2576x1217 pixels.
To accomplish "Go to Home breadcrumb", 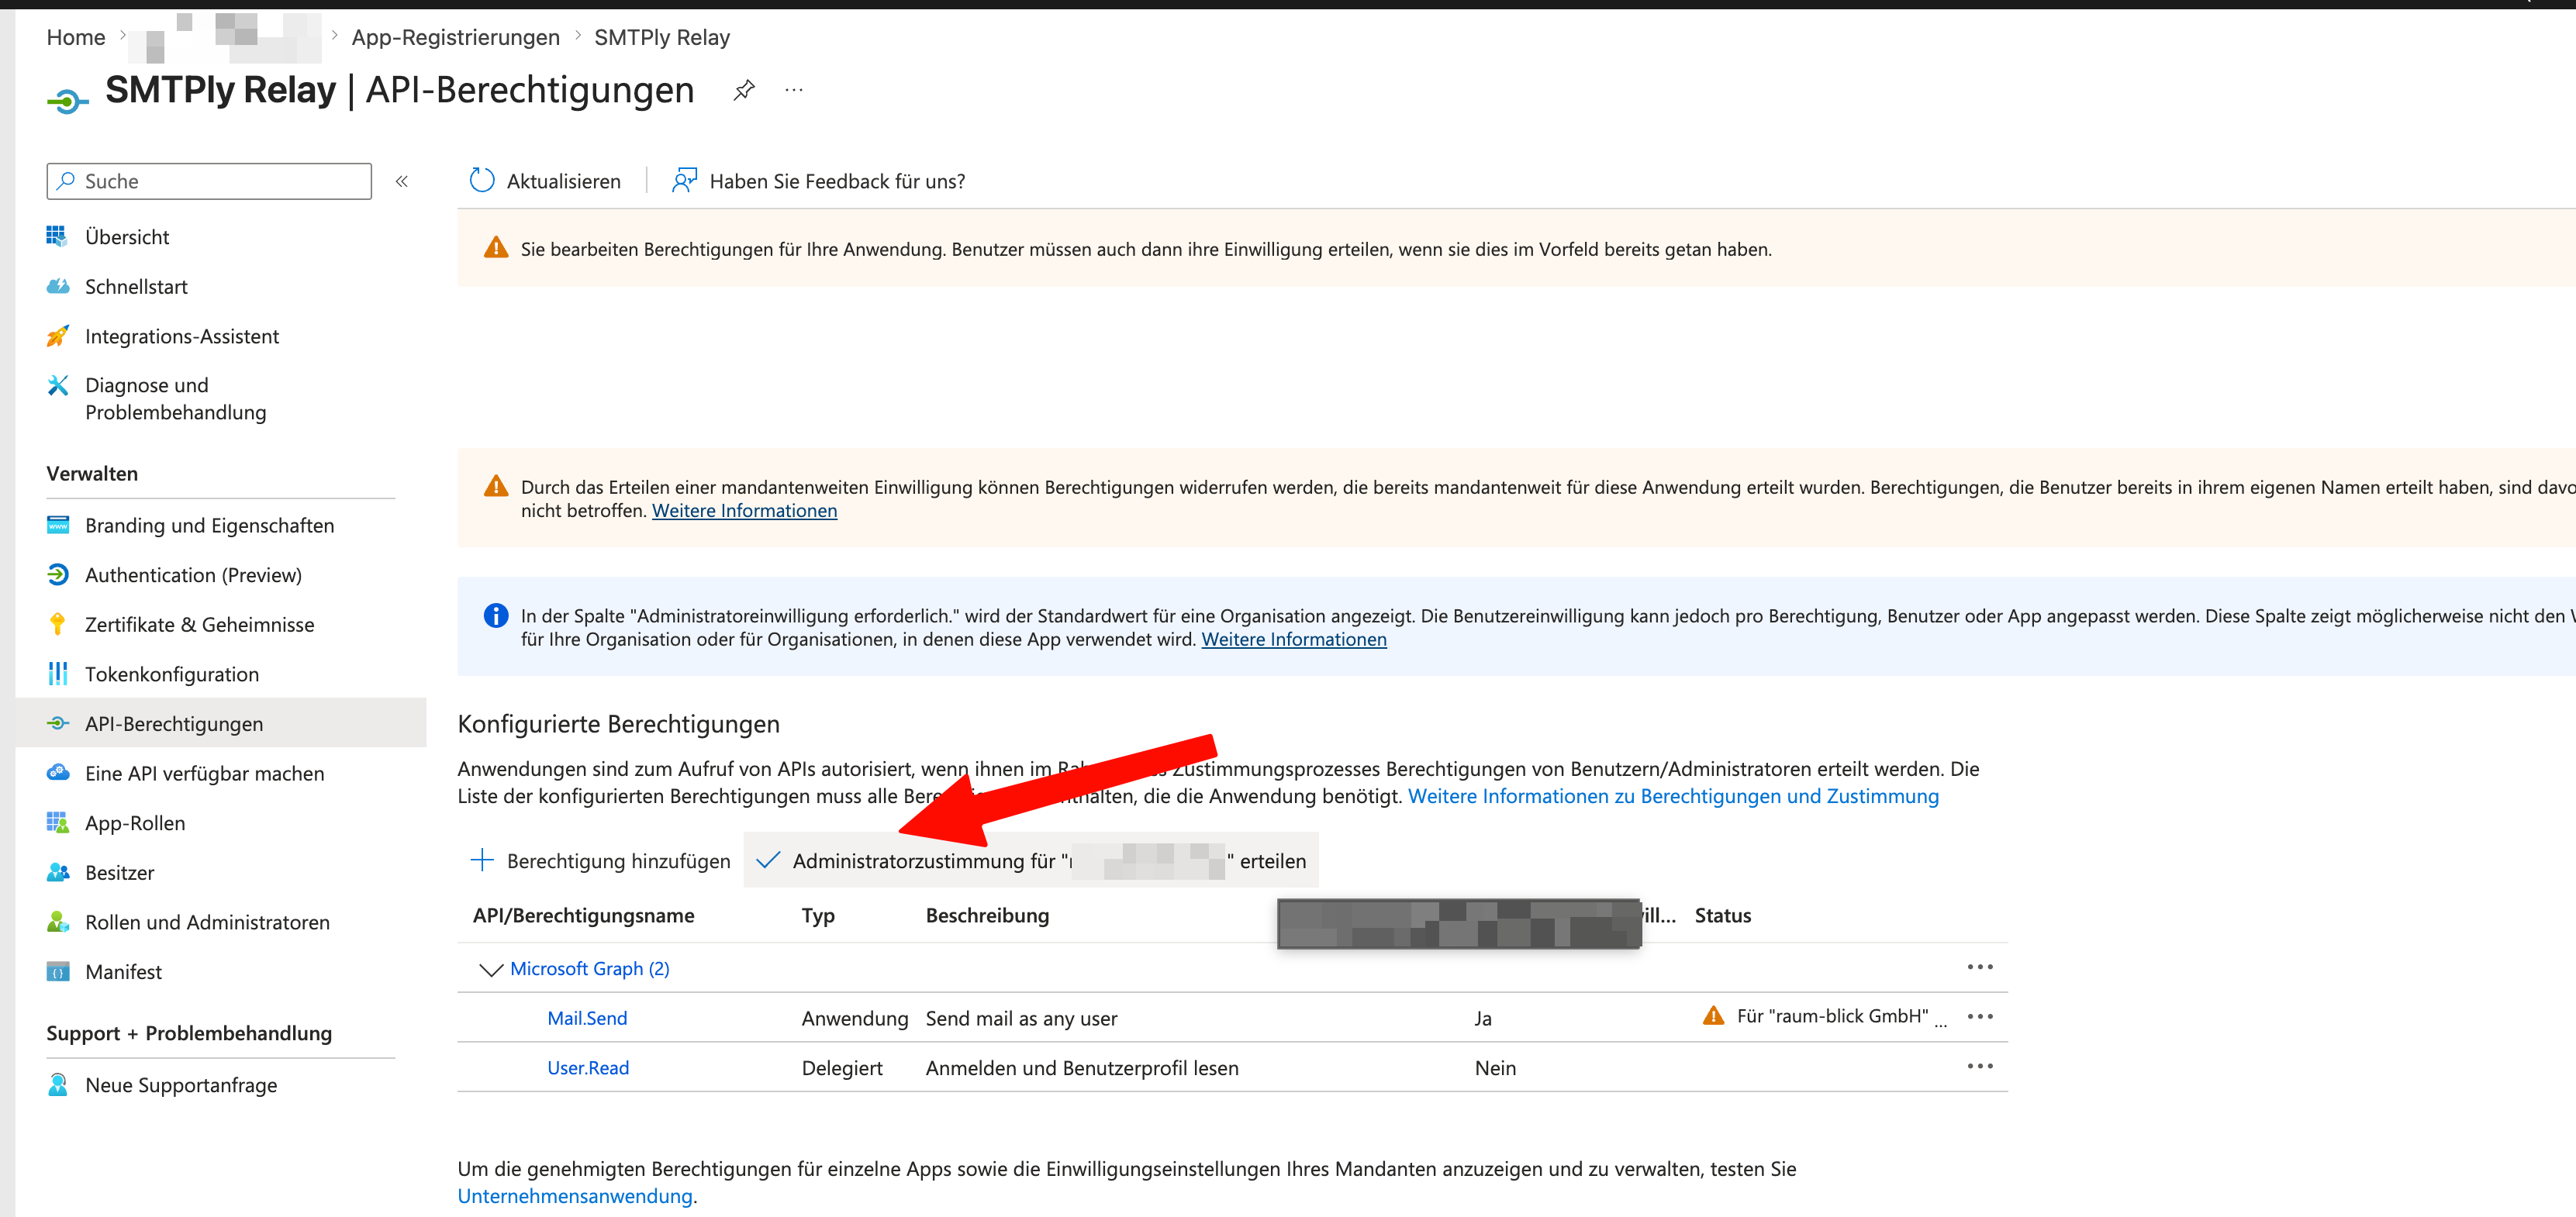I will tap(76, 37).
